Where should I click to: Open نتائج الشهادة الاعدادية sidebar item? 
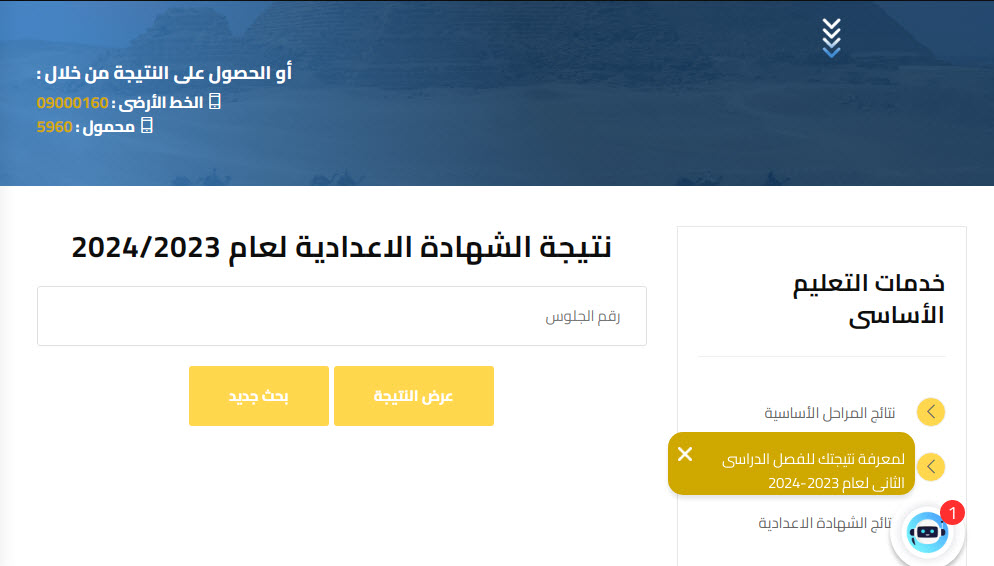pyautogui.click(x=825, y=523)
